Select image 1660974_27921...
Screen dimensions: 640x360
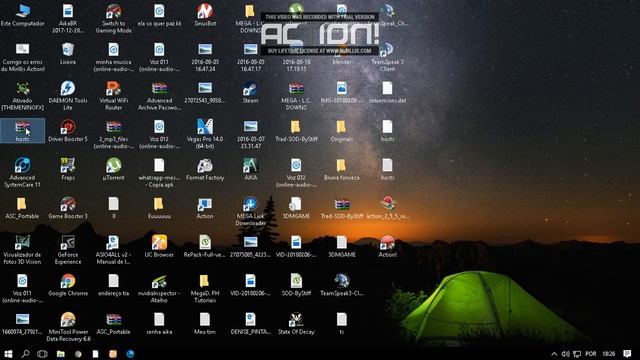pyautogui.click(x=22, y=324)
